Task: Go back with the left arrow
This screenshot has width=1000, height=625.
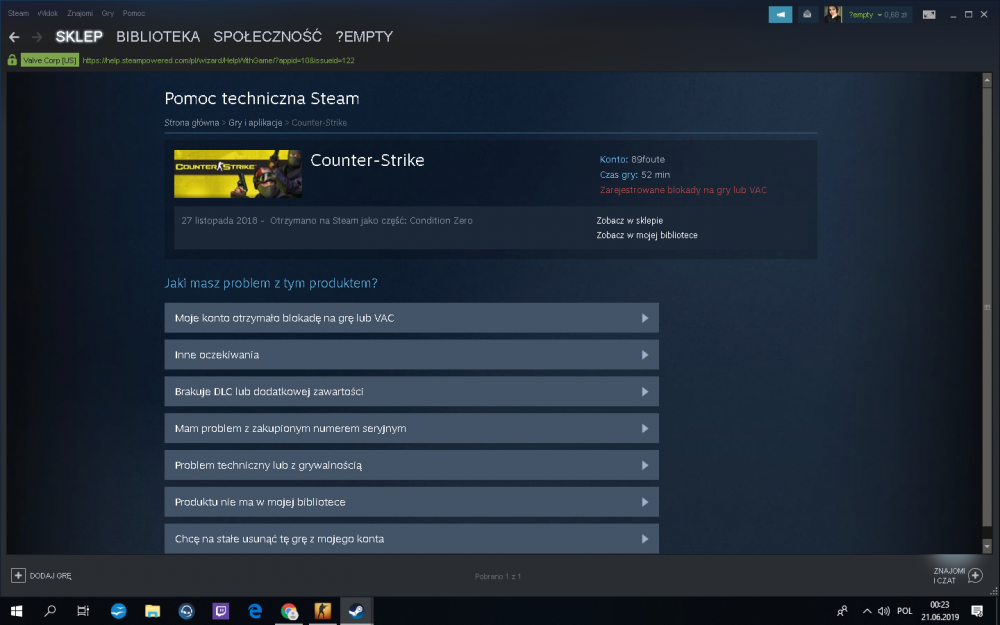Action: click(14, 37)
